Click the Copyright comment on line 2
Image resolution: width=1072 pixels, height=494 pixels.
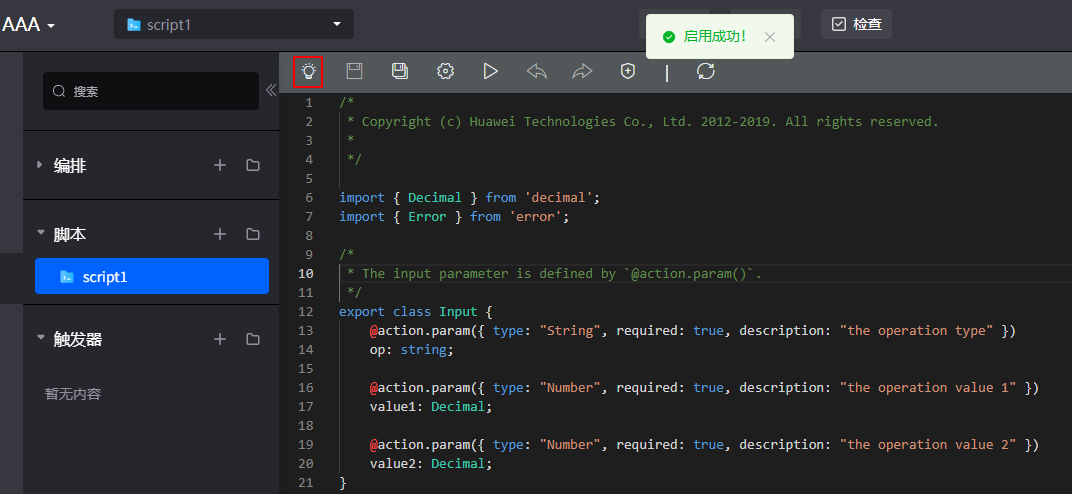point(643,122)
